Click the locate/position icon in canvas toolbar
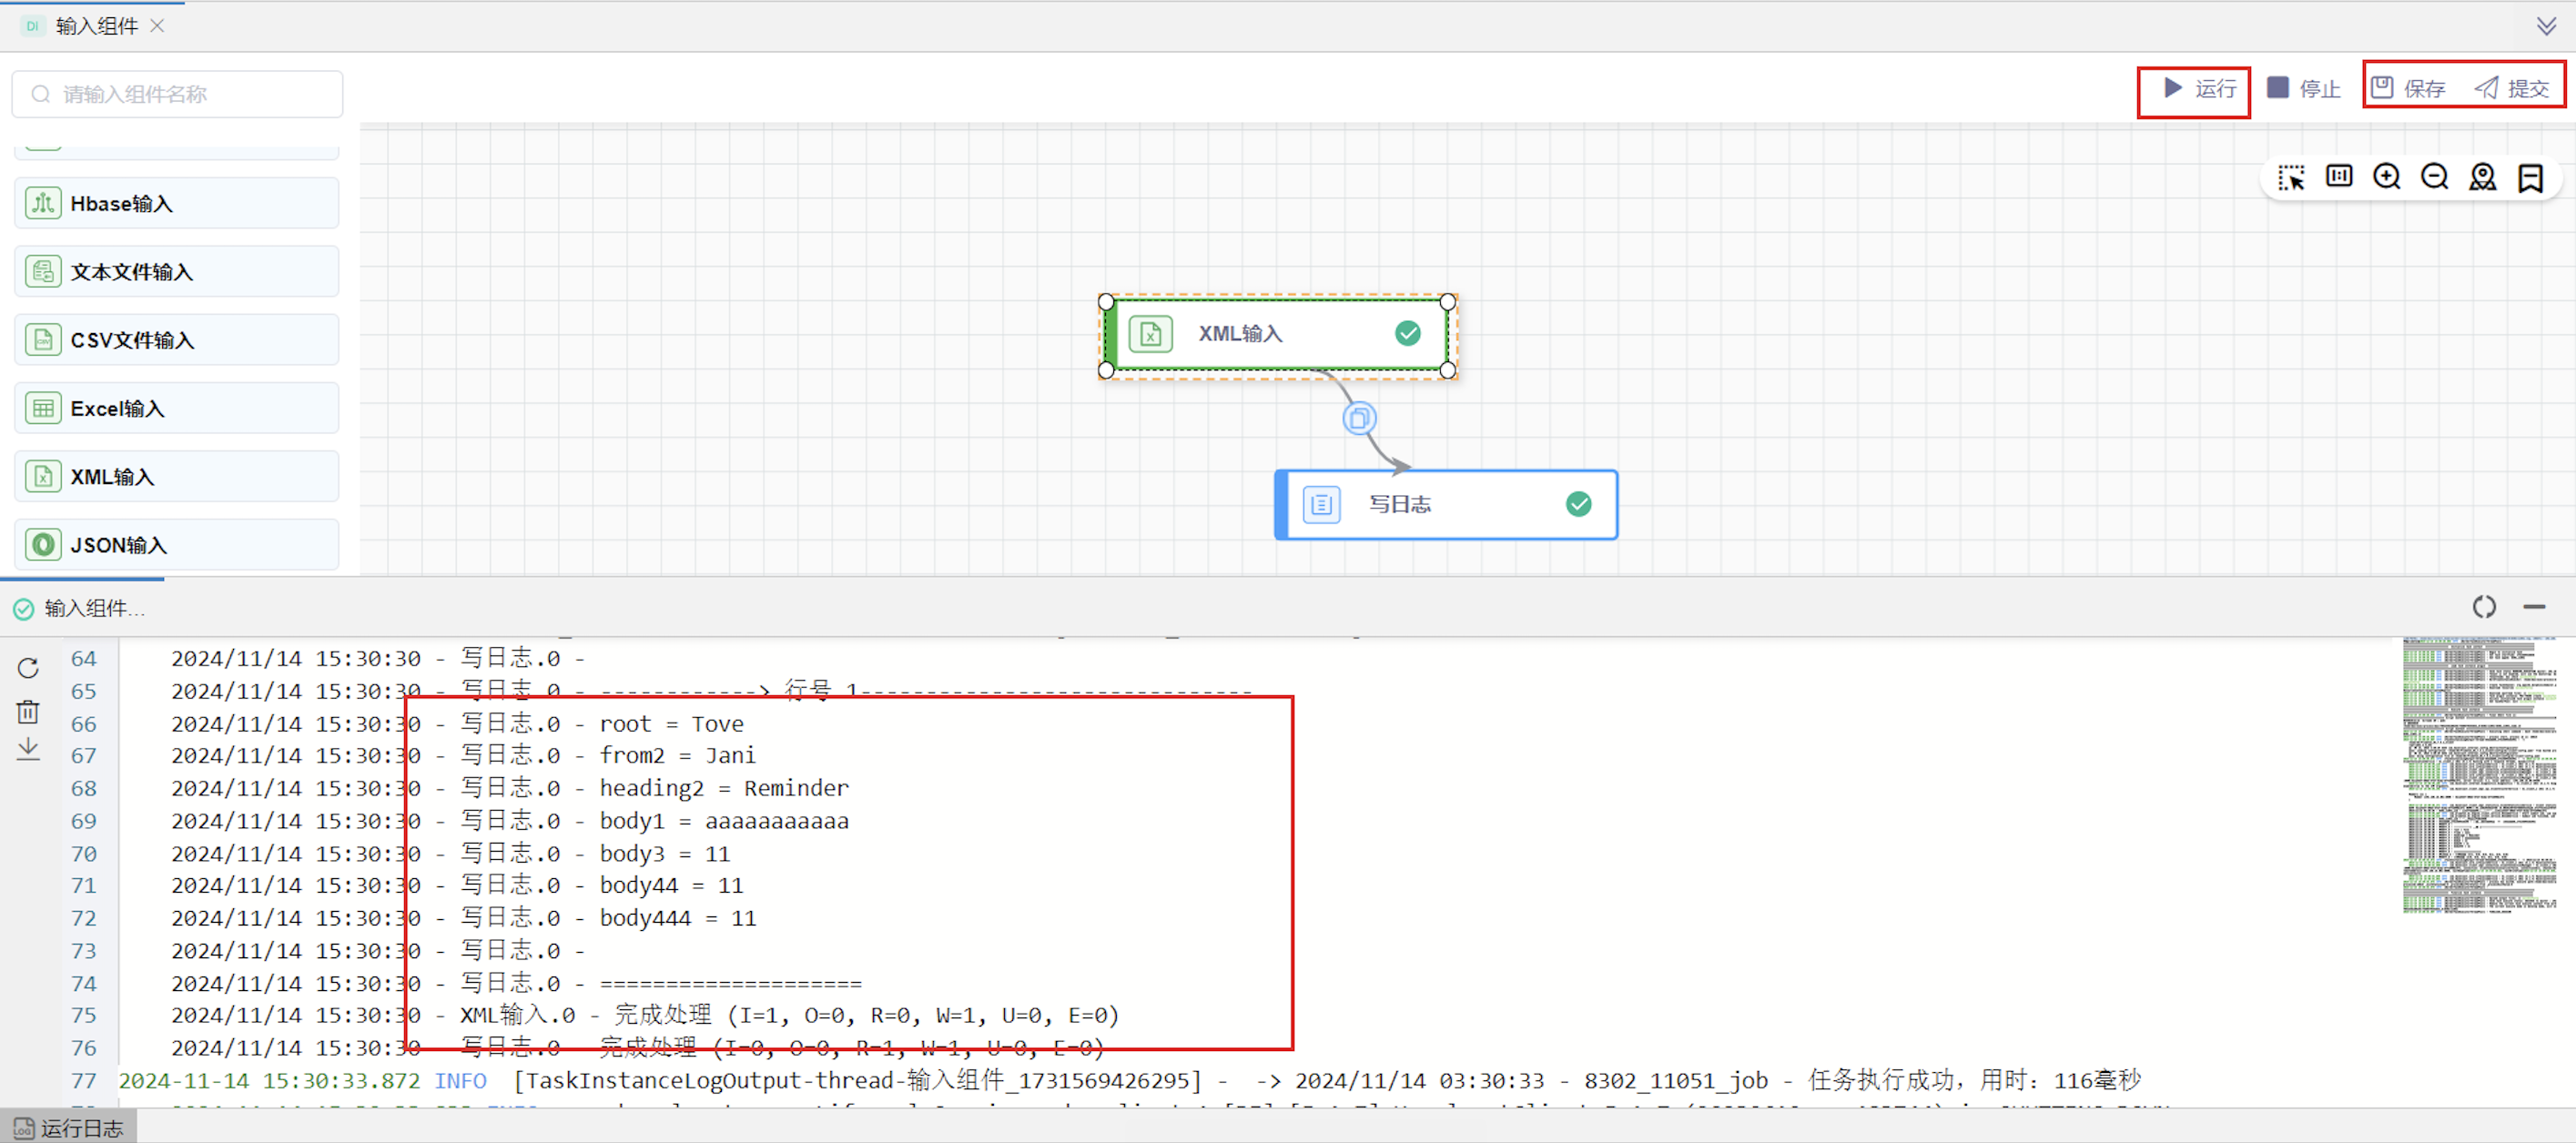 click(2482, 177)
